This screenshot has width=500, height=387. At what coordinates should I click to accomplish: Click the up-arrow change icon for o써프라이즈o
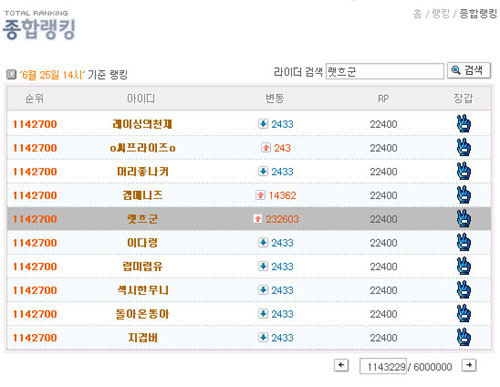coord(266,147)
